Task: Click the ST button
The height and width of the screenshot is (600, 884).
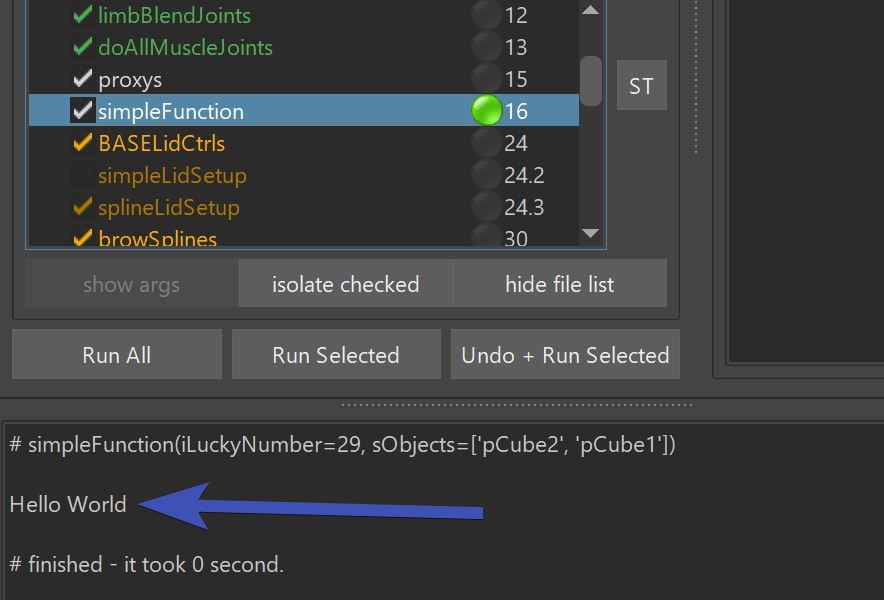Action: point(642,85)
